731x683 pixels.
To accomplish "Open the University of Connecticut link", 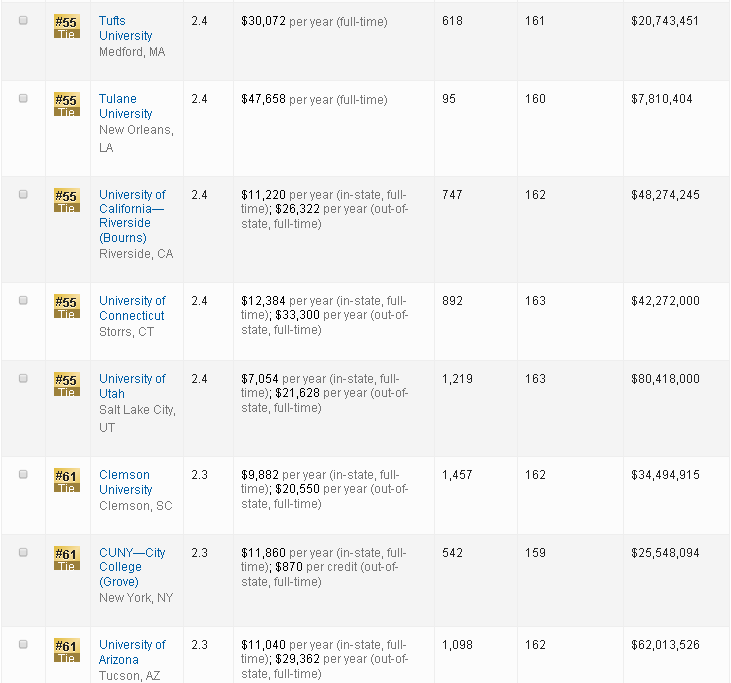I will click(132, 308).
